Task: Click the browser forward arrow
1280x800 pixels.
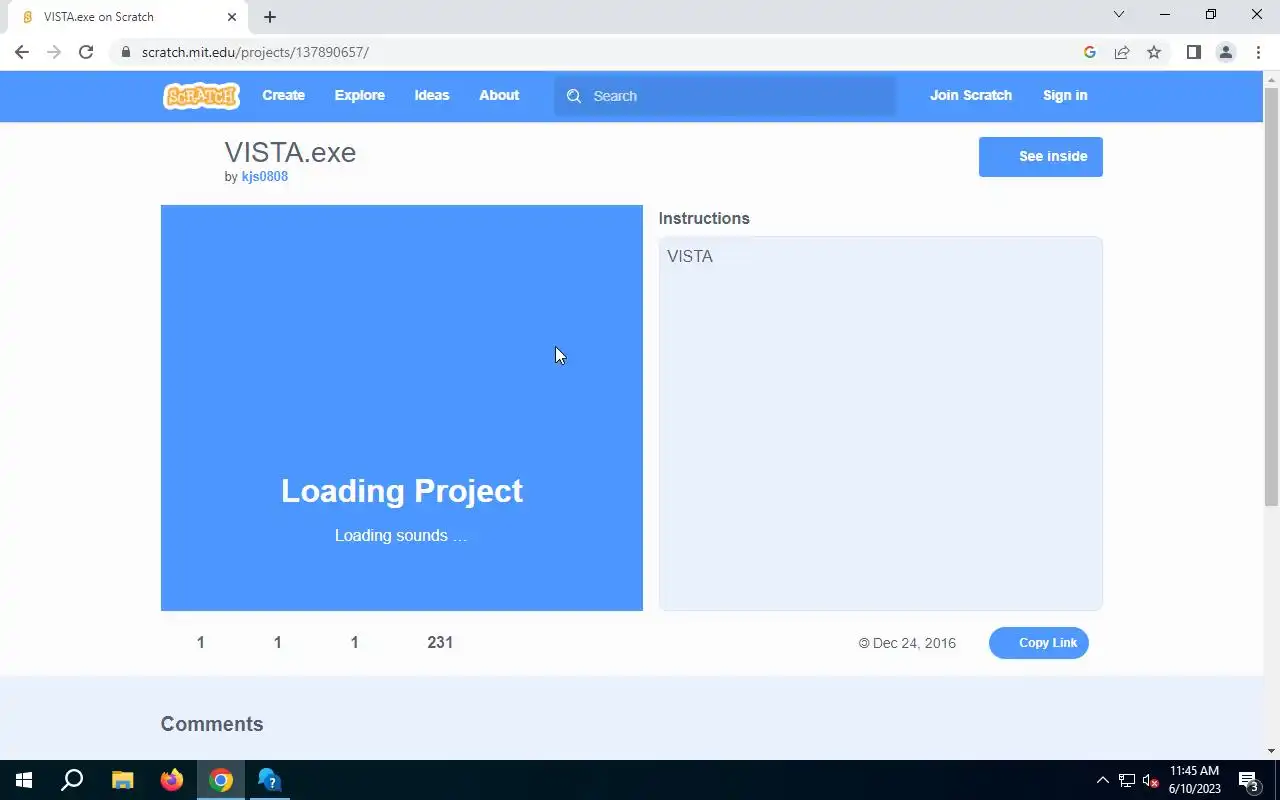Action: point(54,52)
